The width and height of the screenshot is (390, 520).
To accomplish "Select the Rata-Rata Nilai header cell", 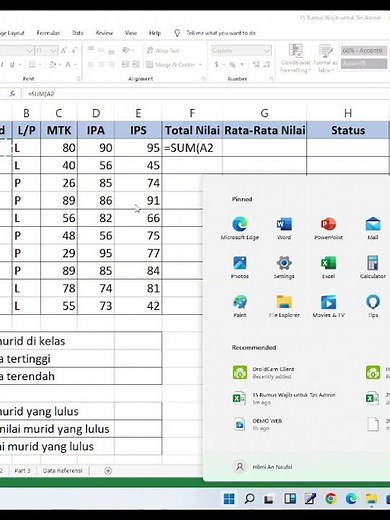I will tap(264, 130).
